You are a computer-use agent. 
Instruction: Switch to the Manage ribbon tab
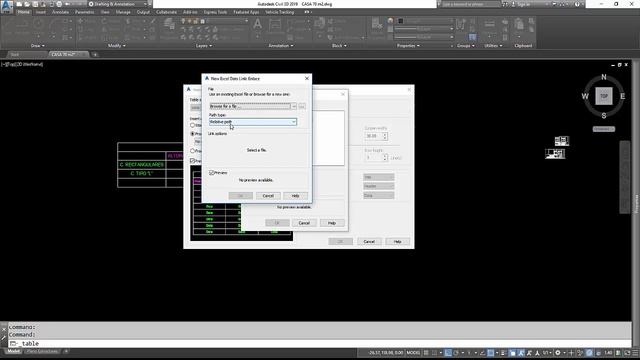pos(123,12)
